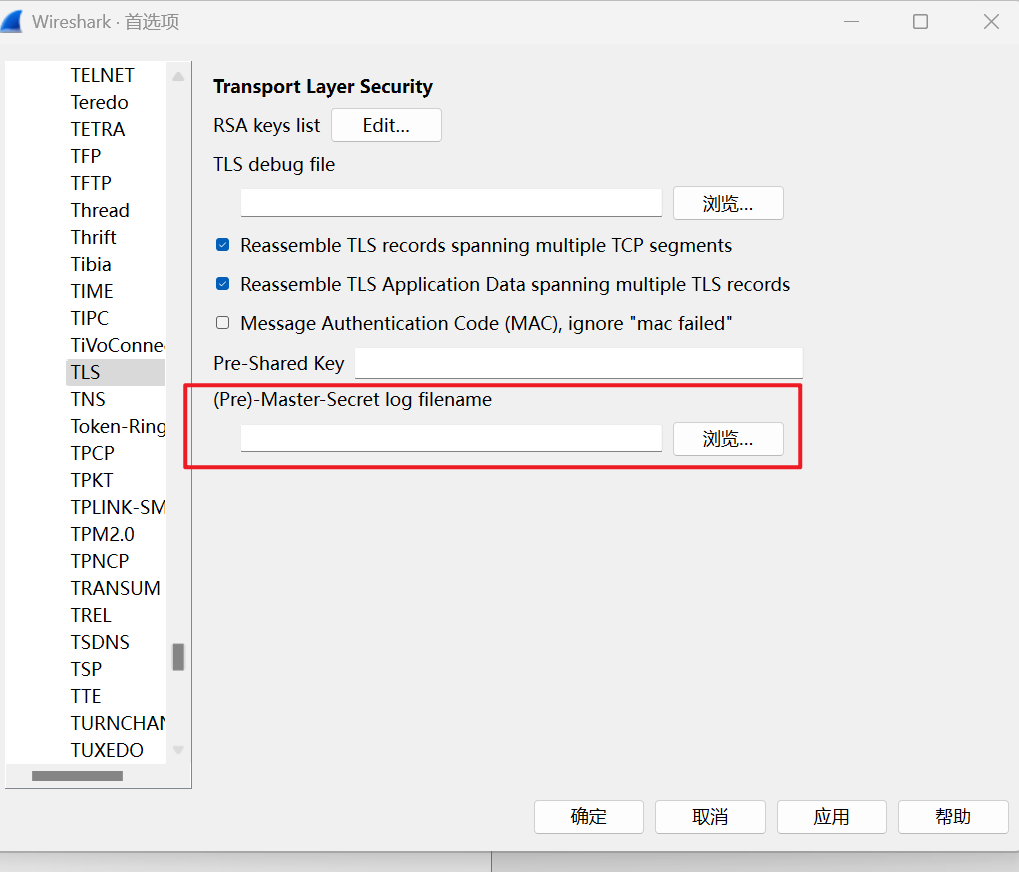Uncheck Reassemble TLS records spanning TCP segments
This screenshot has width=1019, height=872.
(x=223, y=245)
